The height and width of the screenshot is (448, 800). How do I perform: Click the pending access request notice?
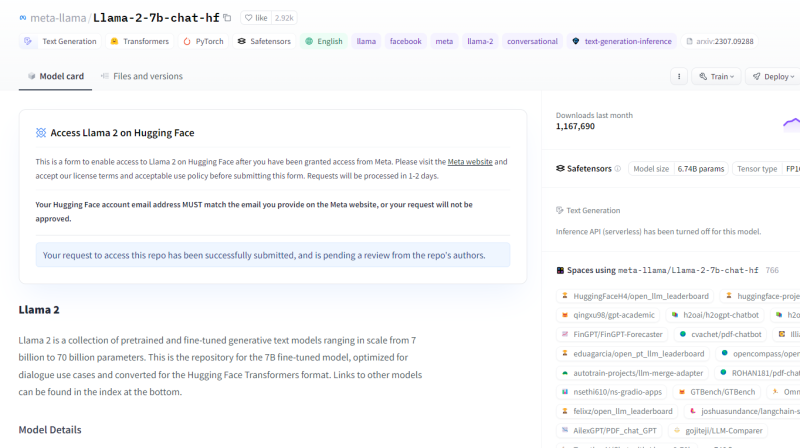pos(273,255)
